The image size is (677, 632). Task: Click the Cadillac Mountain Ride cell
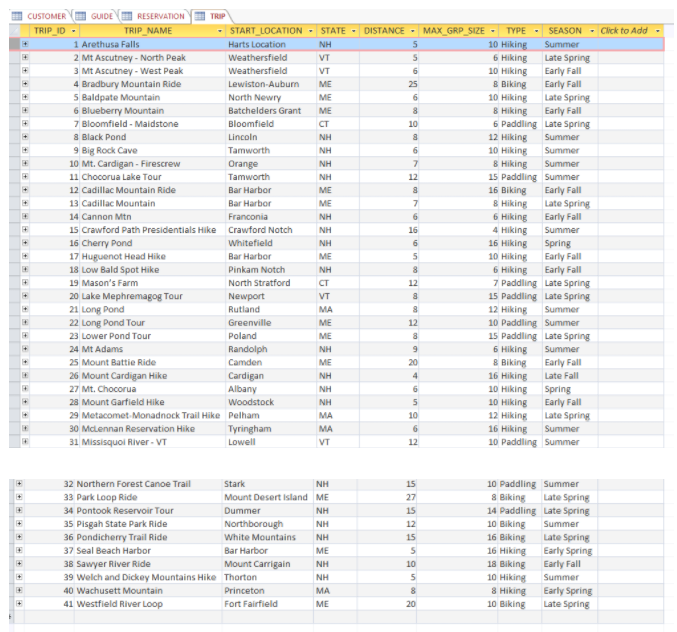[152, 190]
